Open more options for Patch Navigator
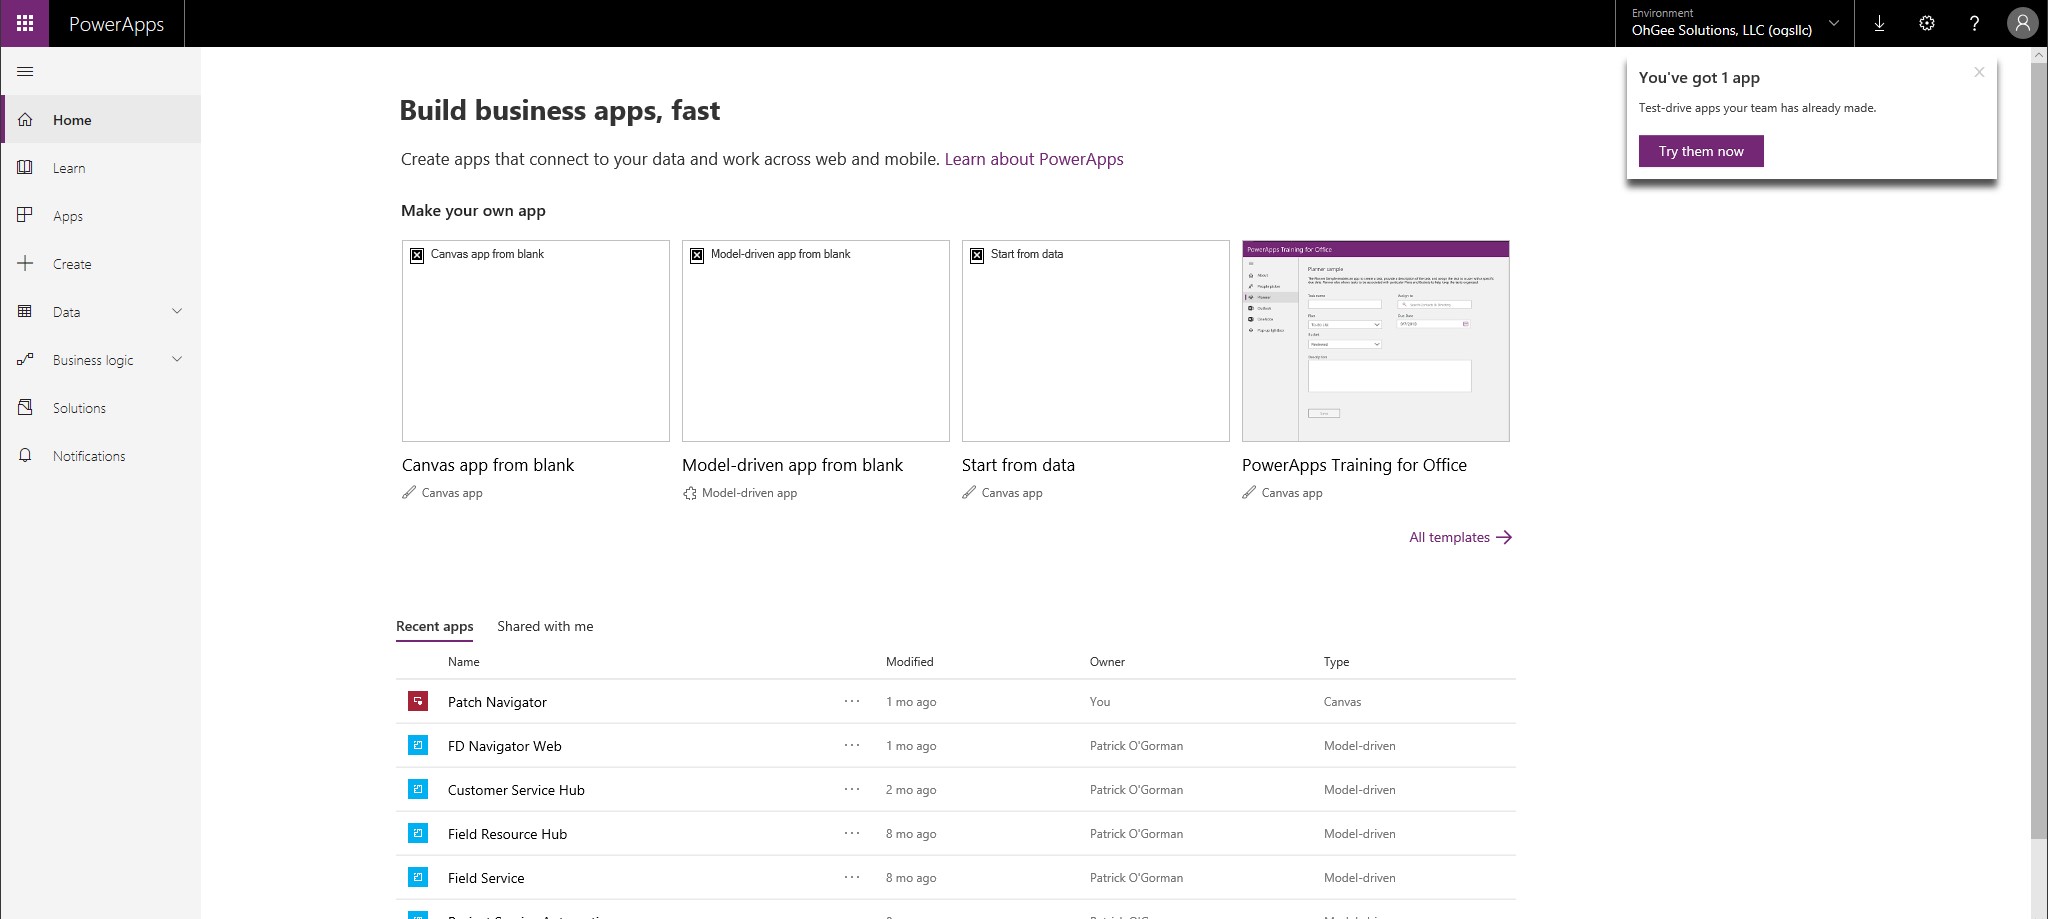This screenshot has height=919, width=2048. coord(852,701)
